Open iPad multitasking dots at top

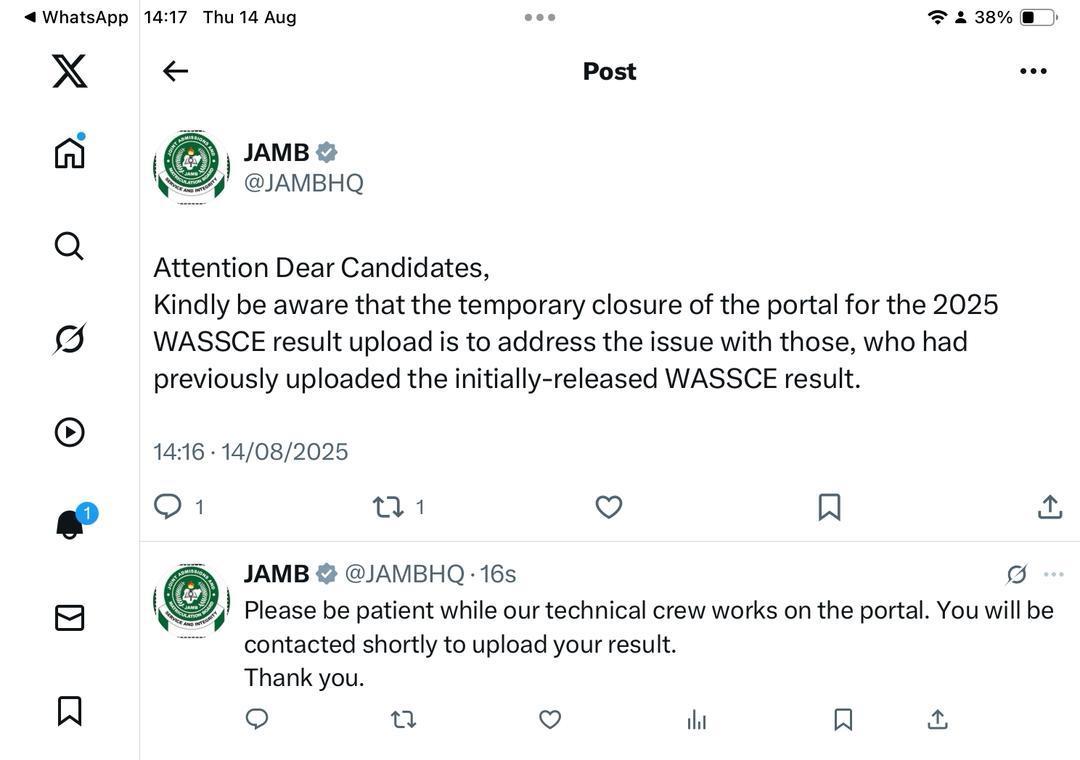(x=540, y=17)
